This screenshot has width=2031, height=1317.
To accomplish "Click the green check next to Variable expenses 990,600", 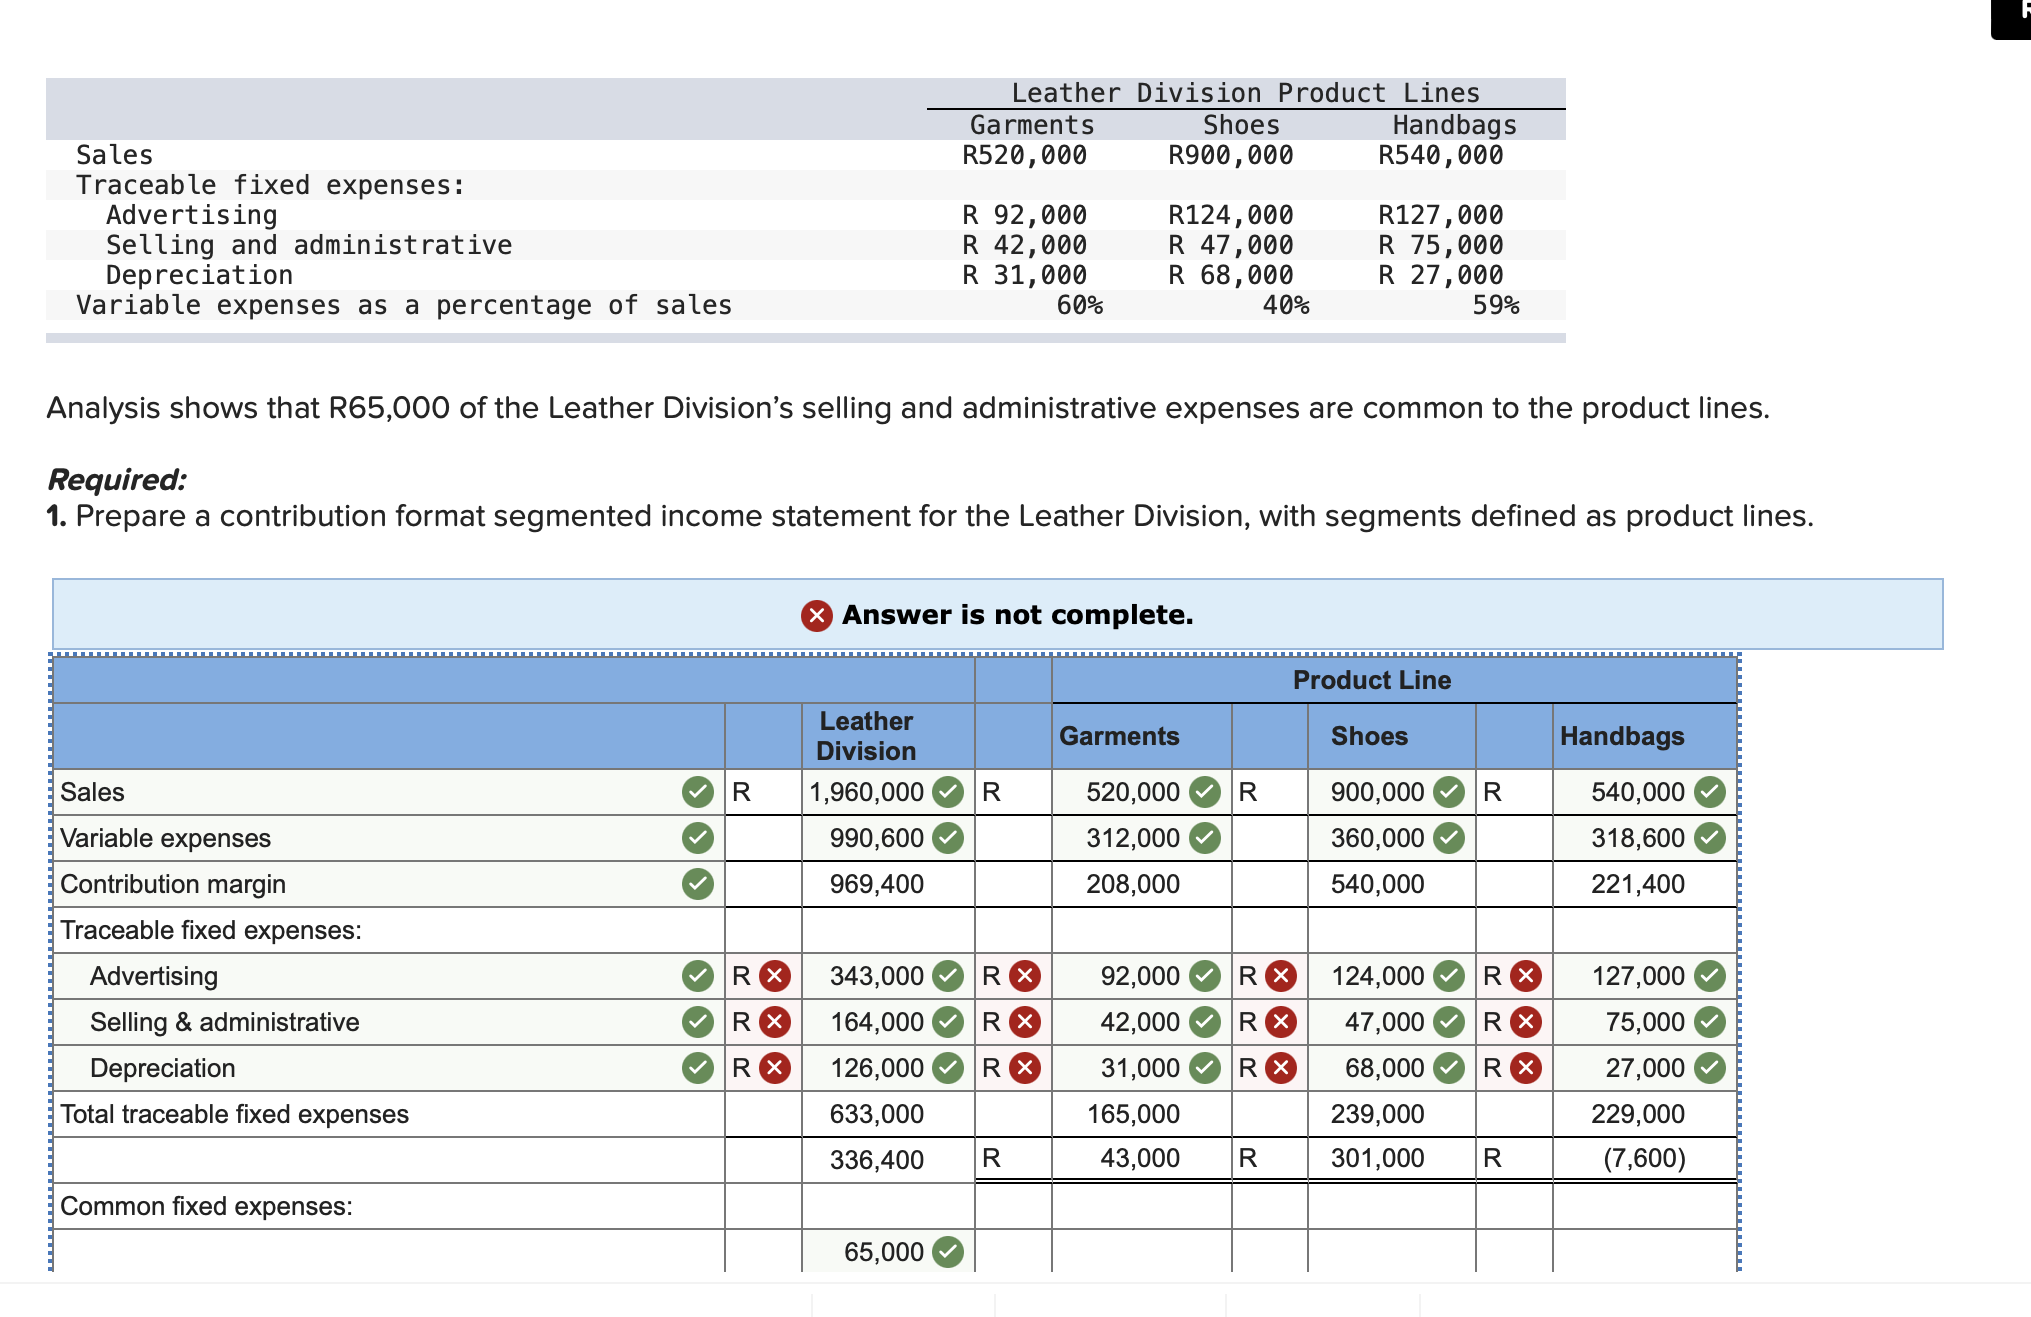I will 945,838.
